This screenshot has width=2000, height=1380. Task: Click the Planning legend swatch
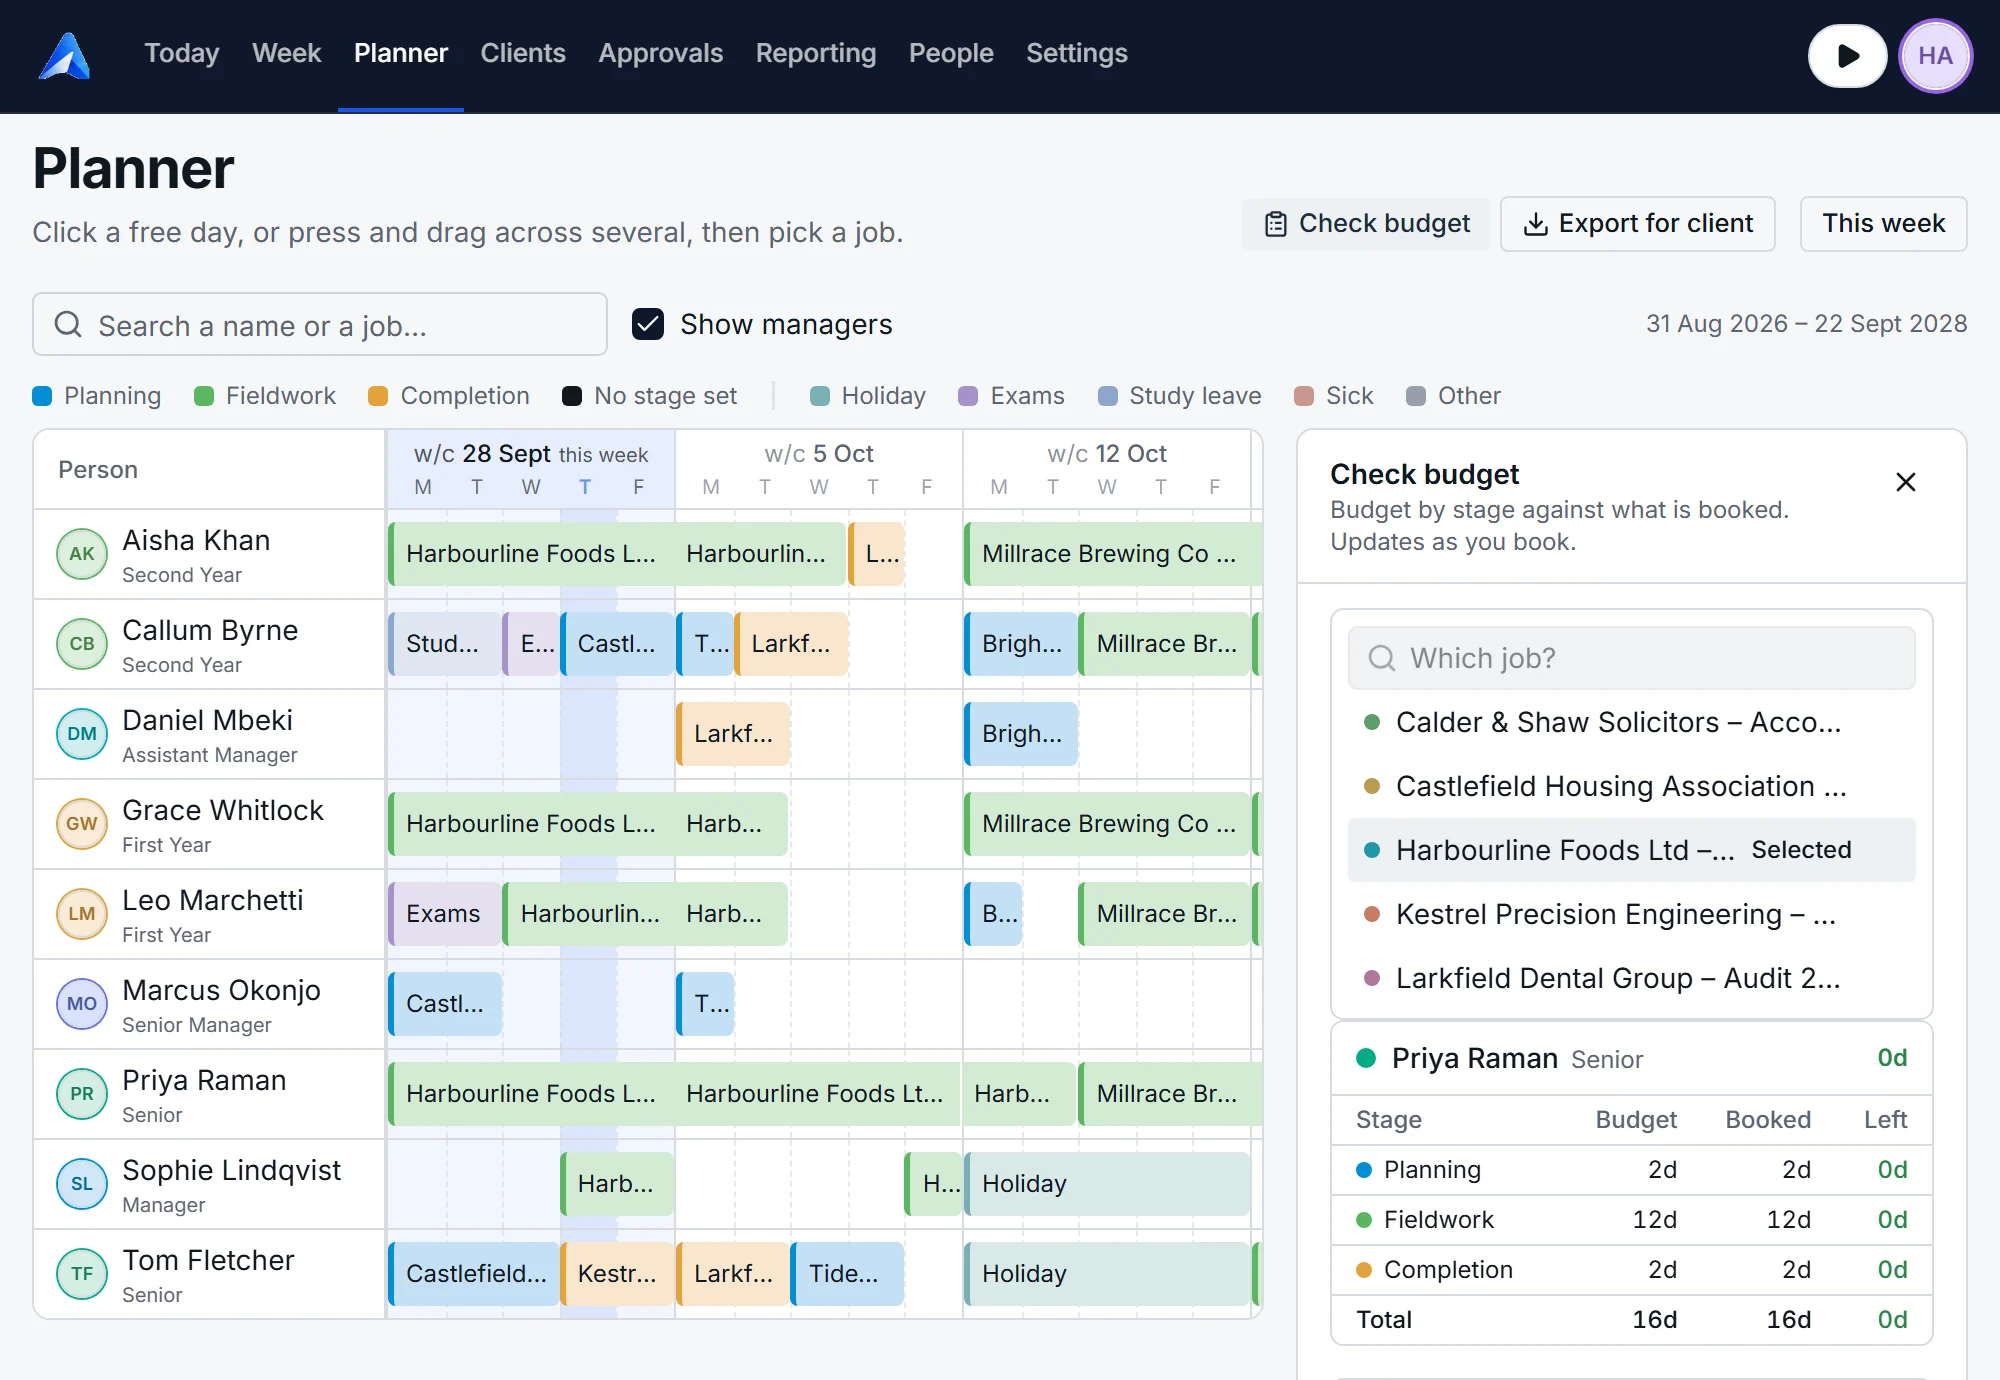click(x=42, y=396)
